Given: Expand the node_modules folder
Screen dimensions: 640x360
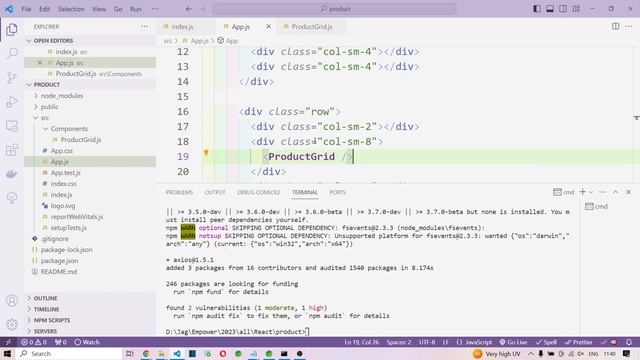Looking at the screenshot, I should pyautogui.click(x=62, y=96).
